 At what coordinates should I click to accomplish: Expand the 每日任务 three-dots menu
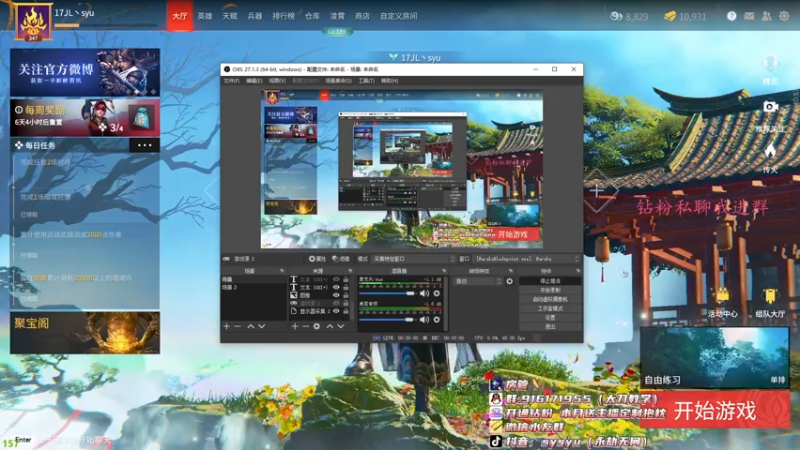click(144, 145)
